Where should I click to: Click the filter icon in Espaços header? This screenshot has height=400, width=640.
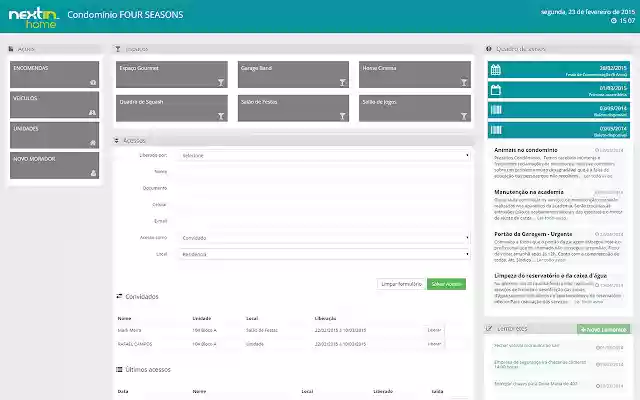tap(118, 49)
